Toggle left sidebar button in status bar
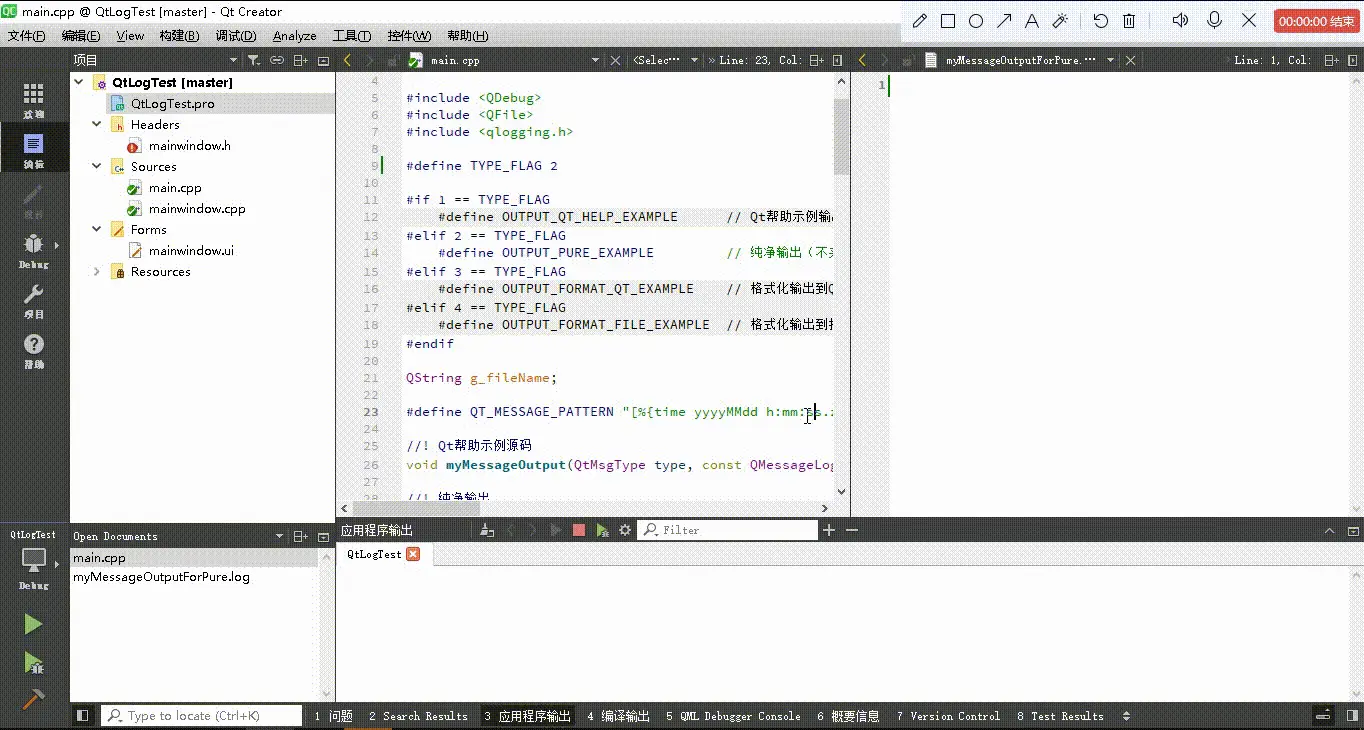Image resolution: width=1364 pixels, height=730 pixels. (x=83, y=716)
